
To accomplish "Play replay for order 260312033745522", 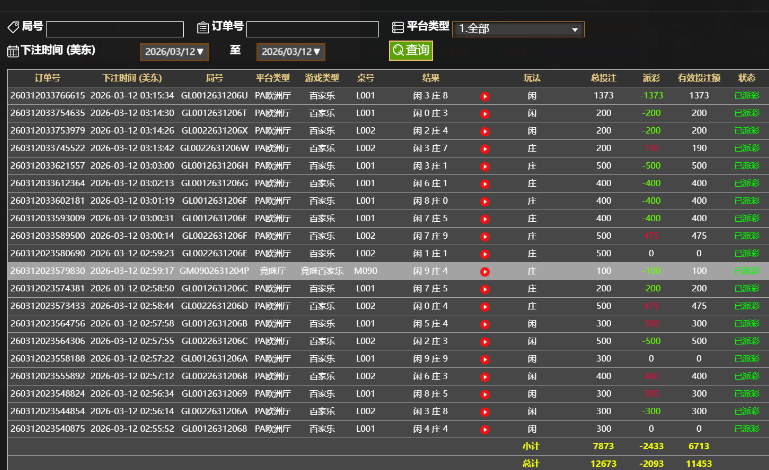I will coord(485,149).
